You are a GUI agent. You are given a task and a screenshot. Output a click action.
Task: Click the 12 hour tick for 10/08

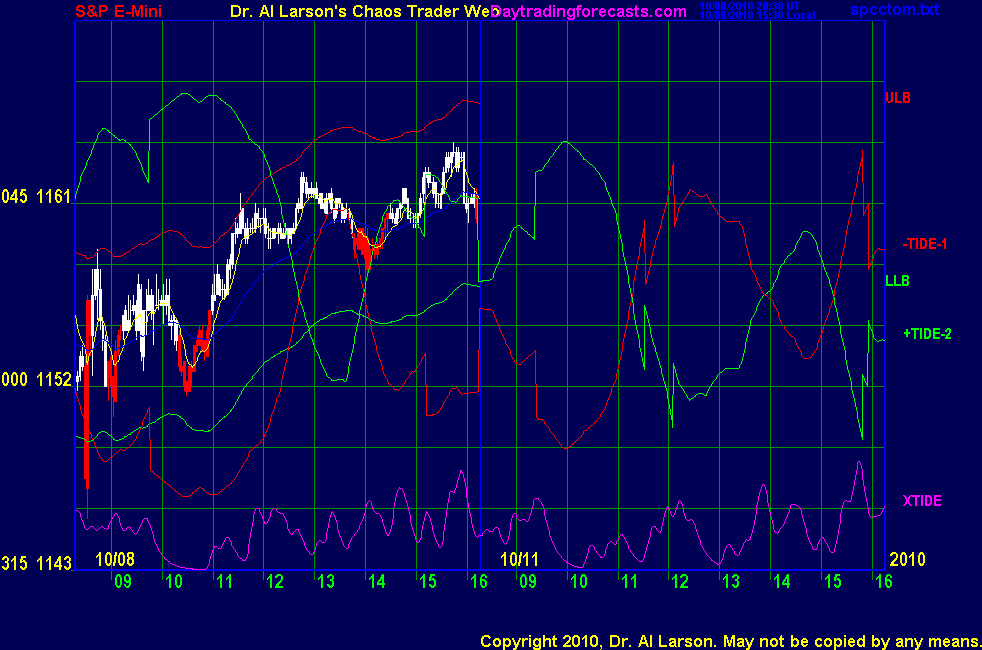point(274,581)
